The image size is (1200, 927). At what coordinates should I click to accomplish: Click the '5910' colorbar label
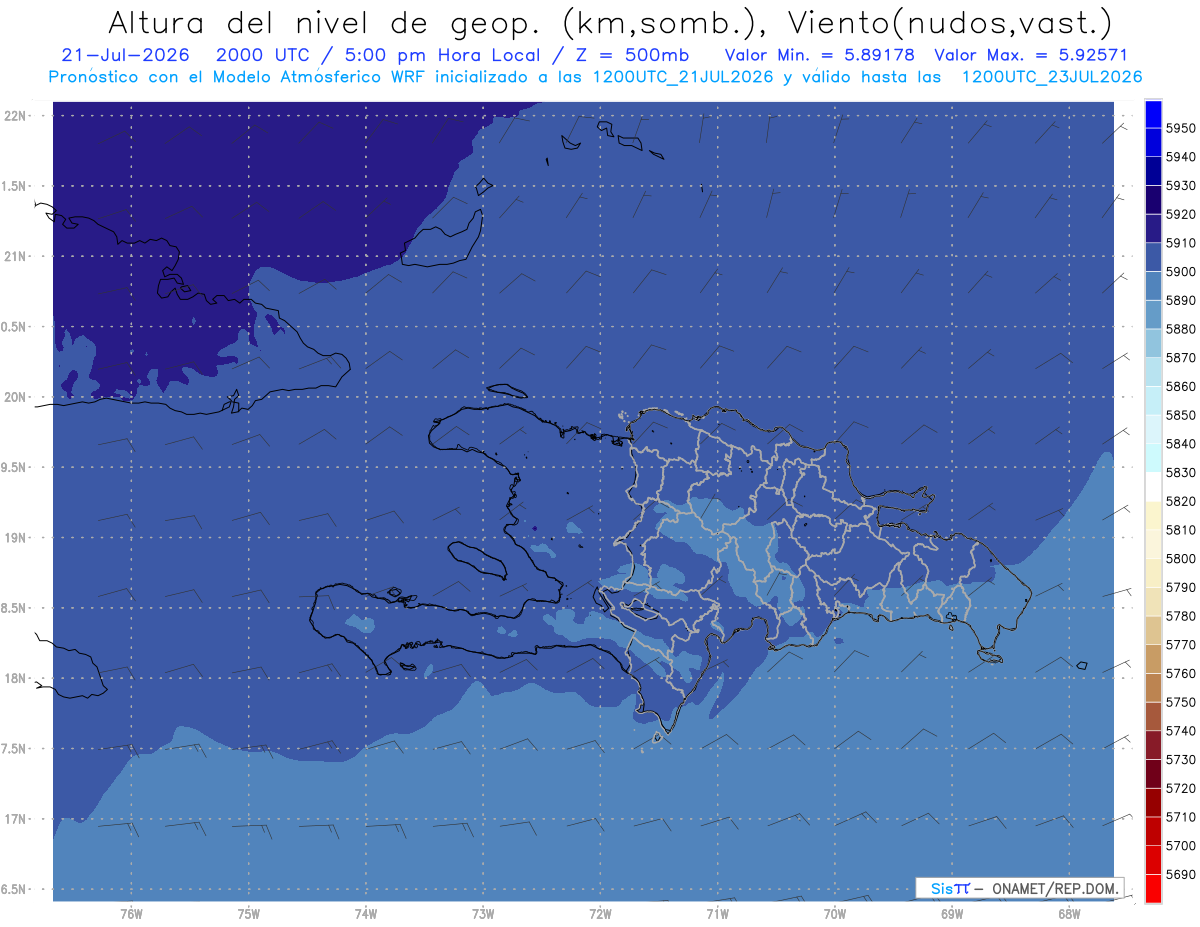click(x=1181, y=243)
